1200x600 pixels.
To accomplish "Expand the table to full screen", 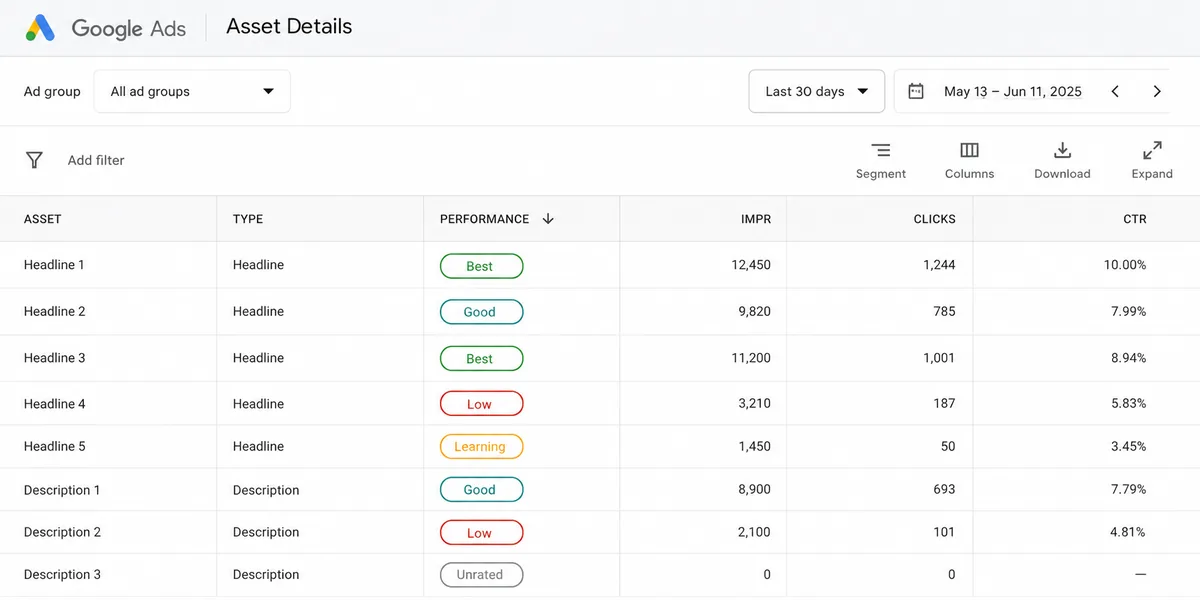I will tap(1152, 150).
